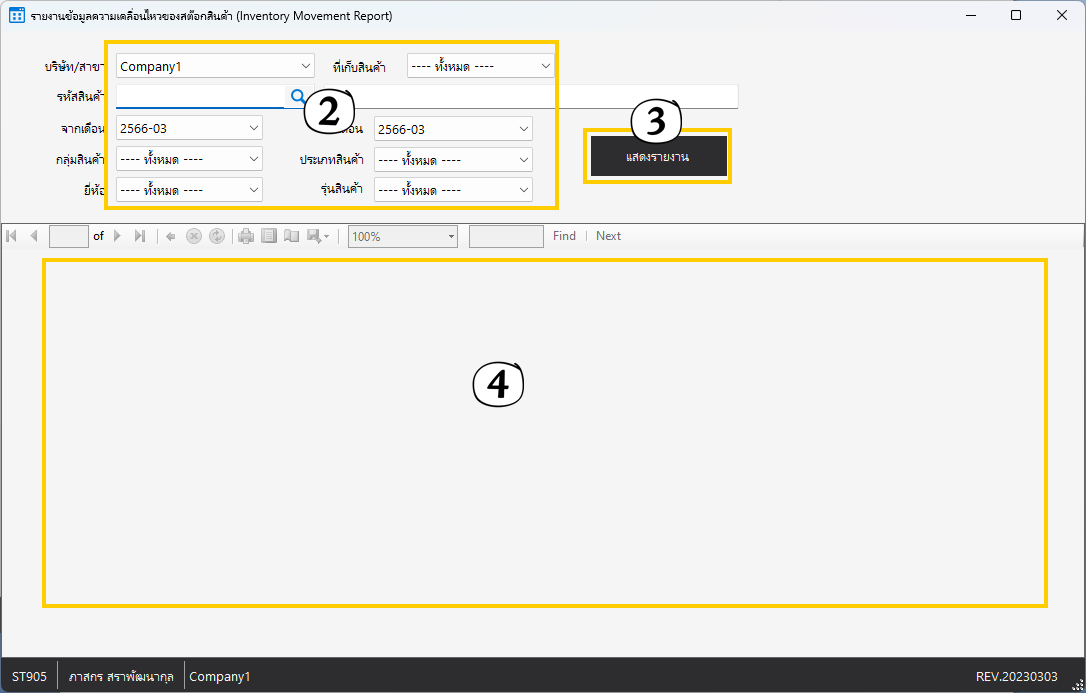Go to next report page arrow
The width and height of the screenshot is (1086, 693).
pos(117,236)
